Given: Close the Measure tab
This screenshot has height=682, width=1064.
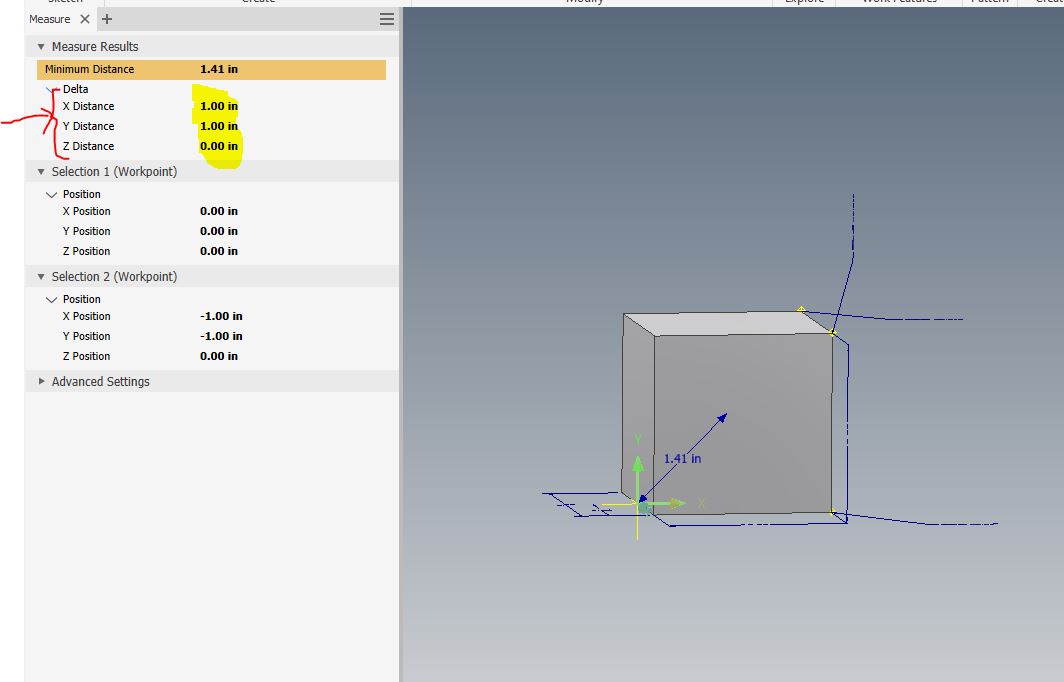Looking at the screenshot, I should pos(87,18).
